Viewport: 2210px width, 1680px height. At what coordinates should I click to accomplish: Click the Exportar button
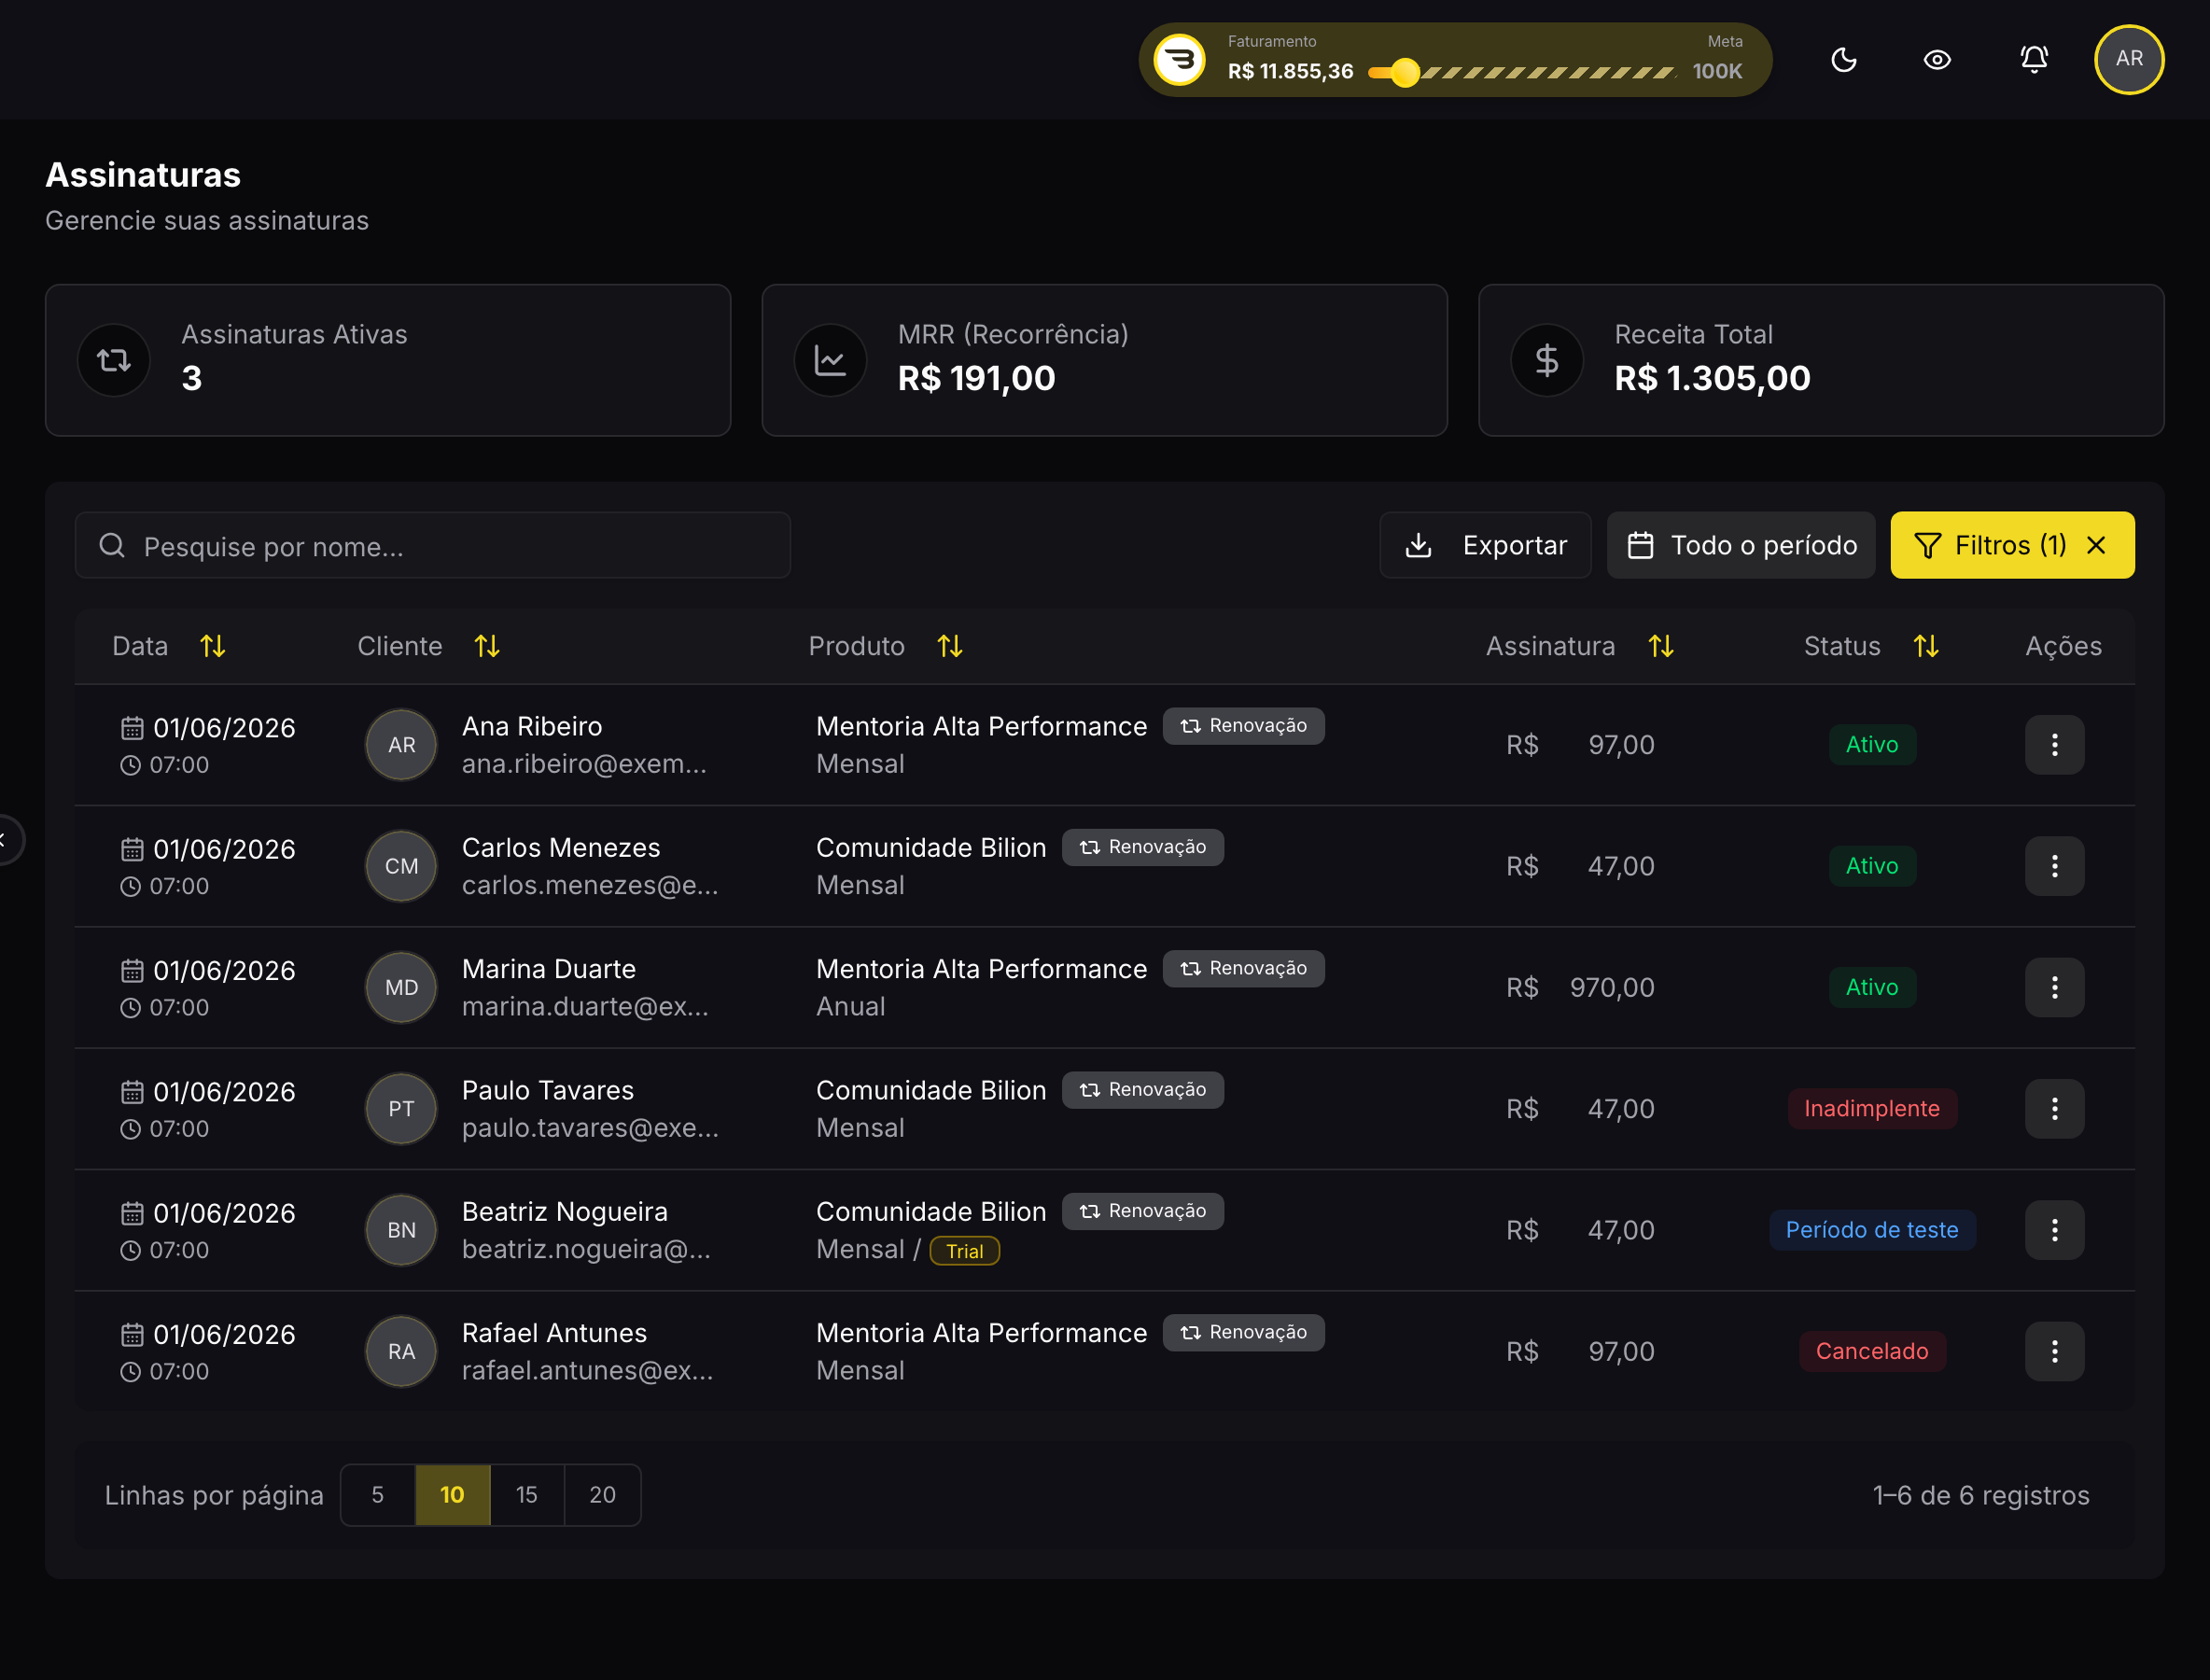pos(1485,545)
